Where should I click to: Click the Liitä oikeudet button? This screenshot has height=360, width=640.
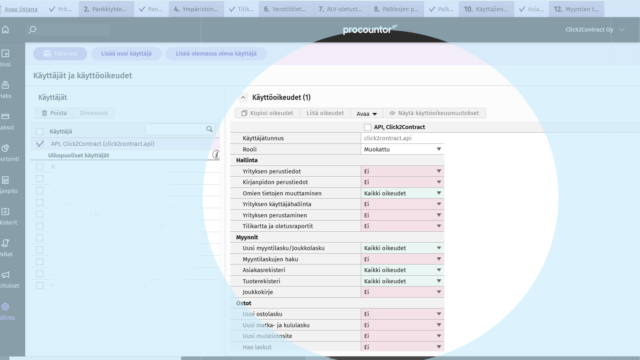point(325,113)
